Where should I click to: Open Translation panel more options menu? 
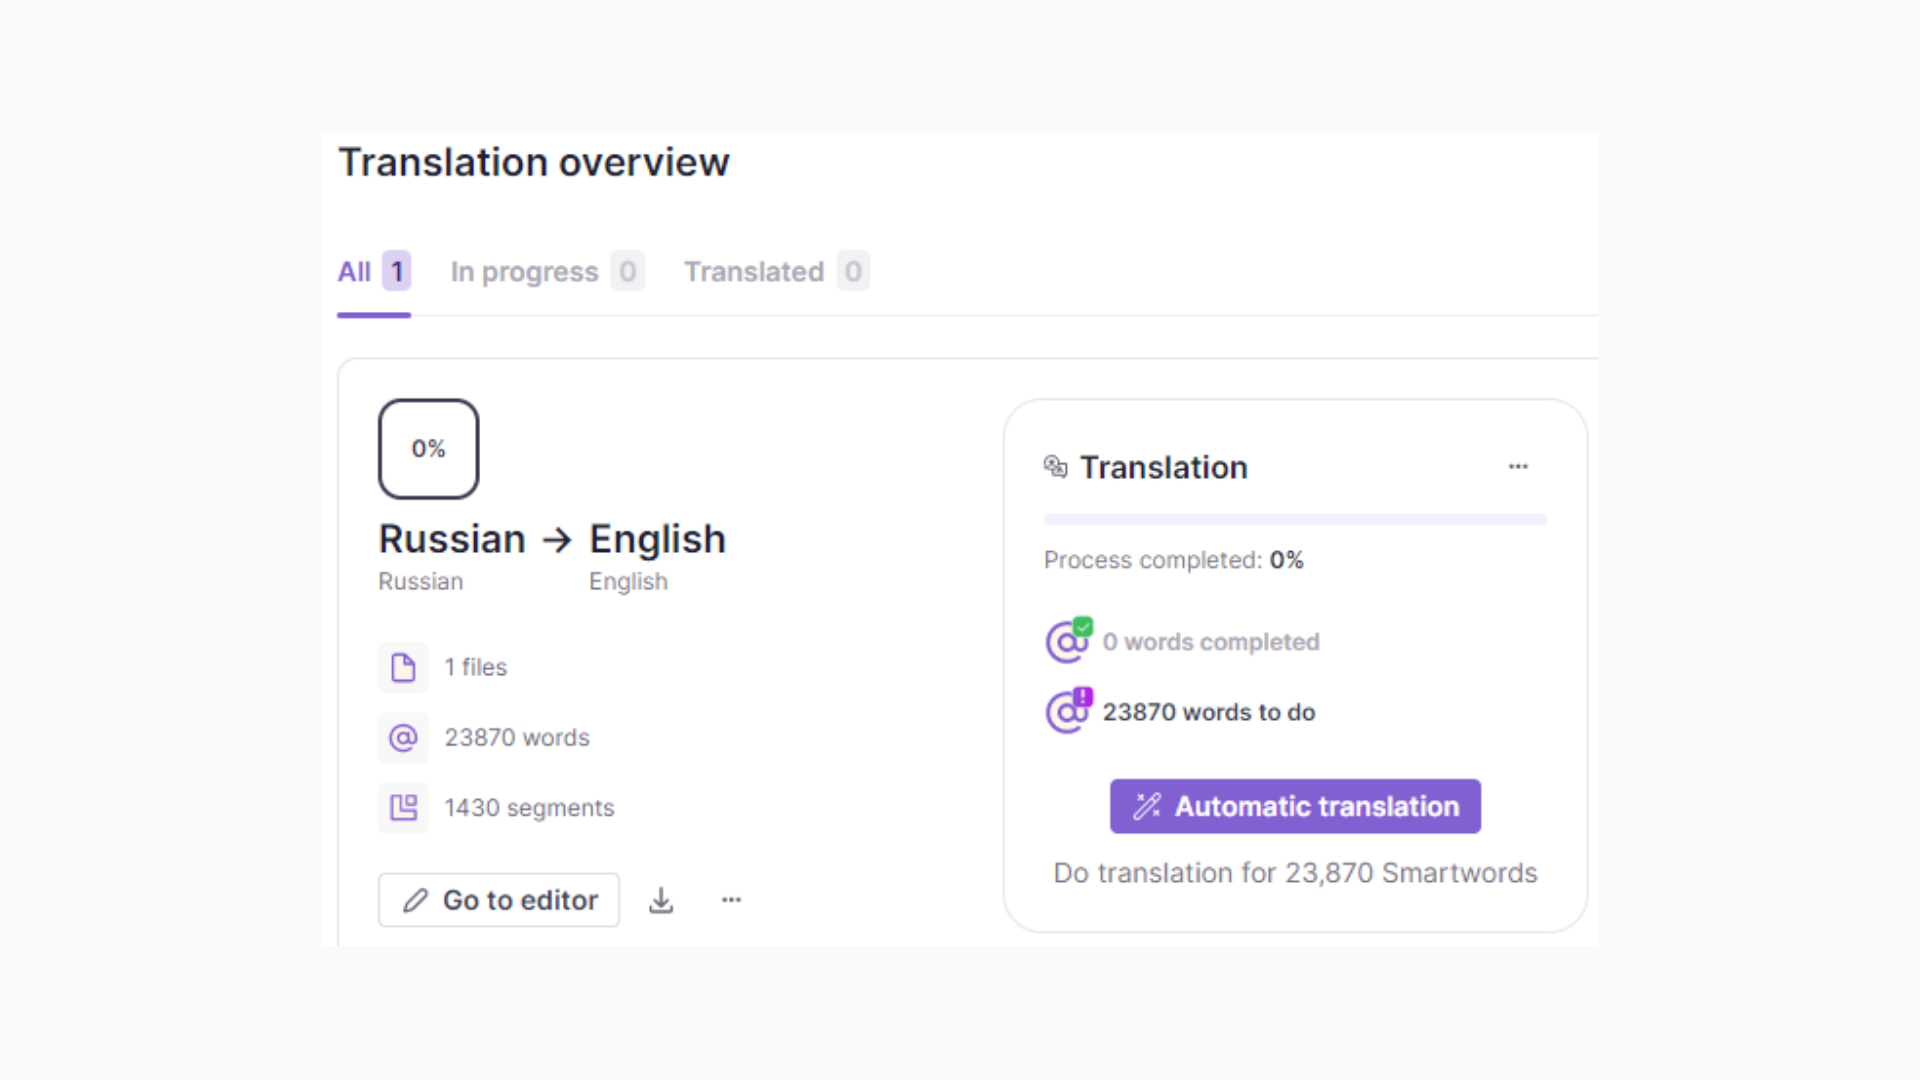1518,467
